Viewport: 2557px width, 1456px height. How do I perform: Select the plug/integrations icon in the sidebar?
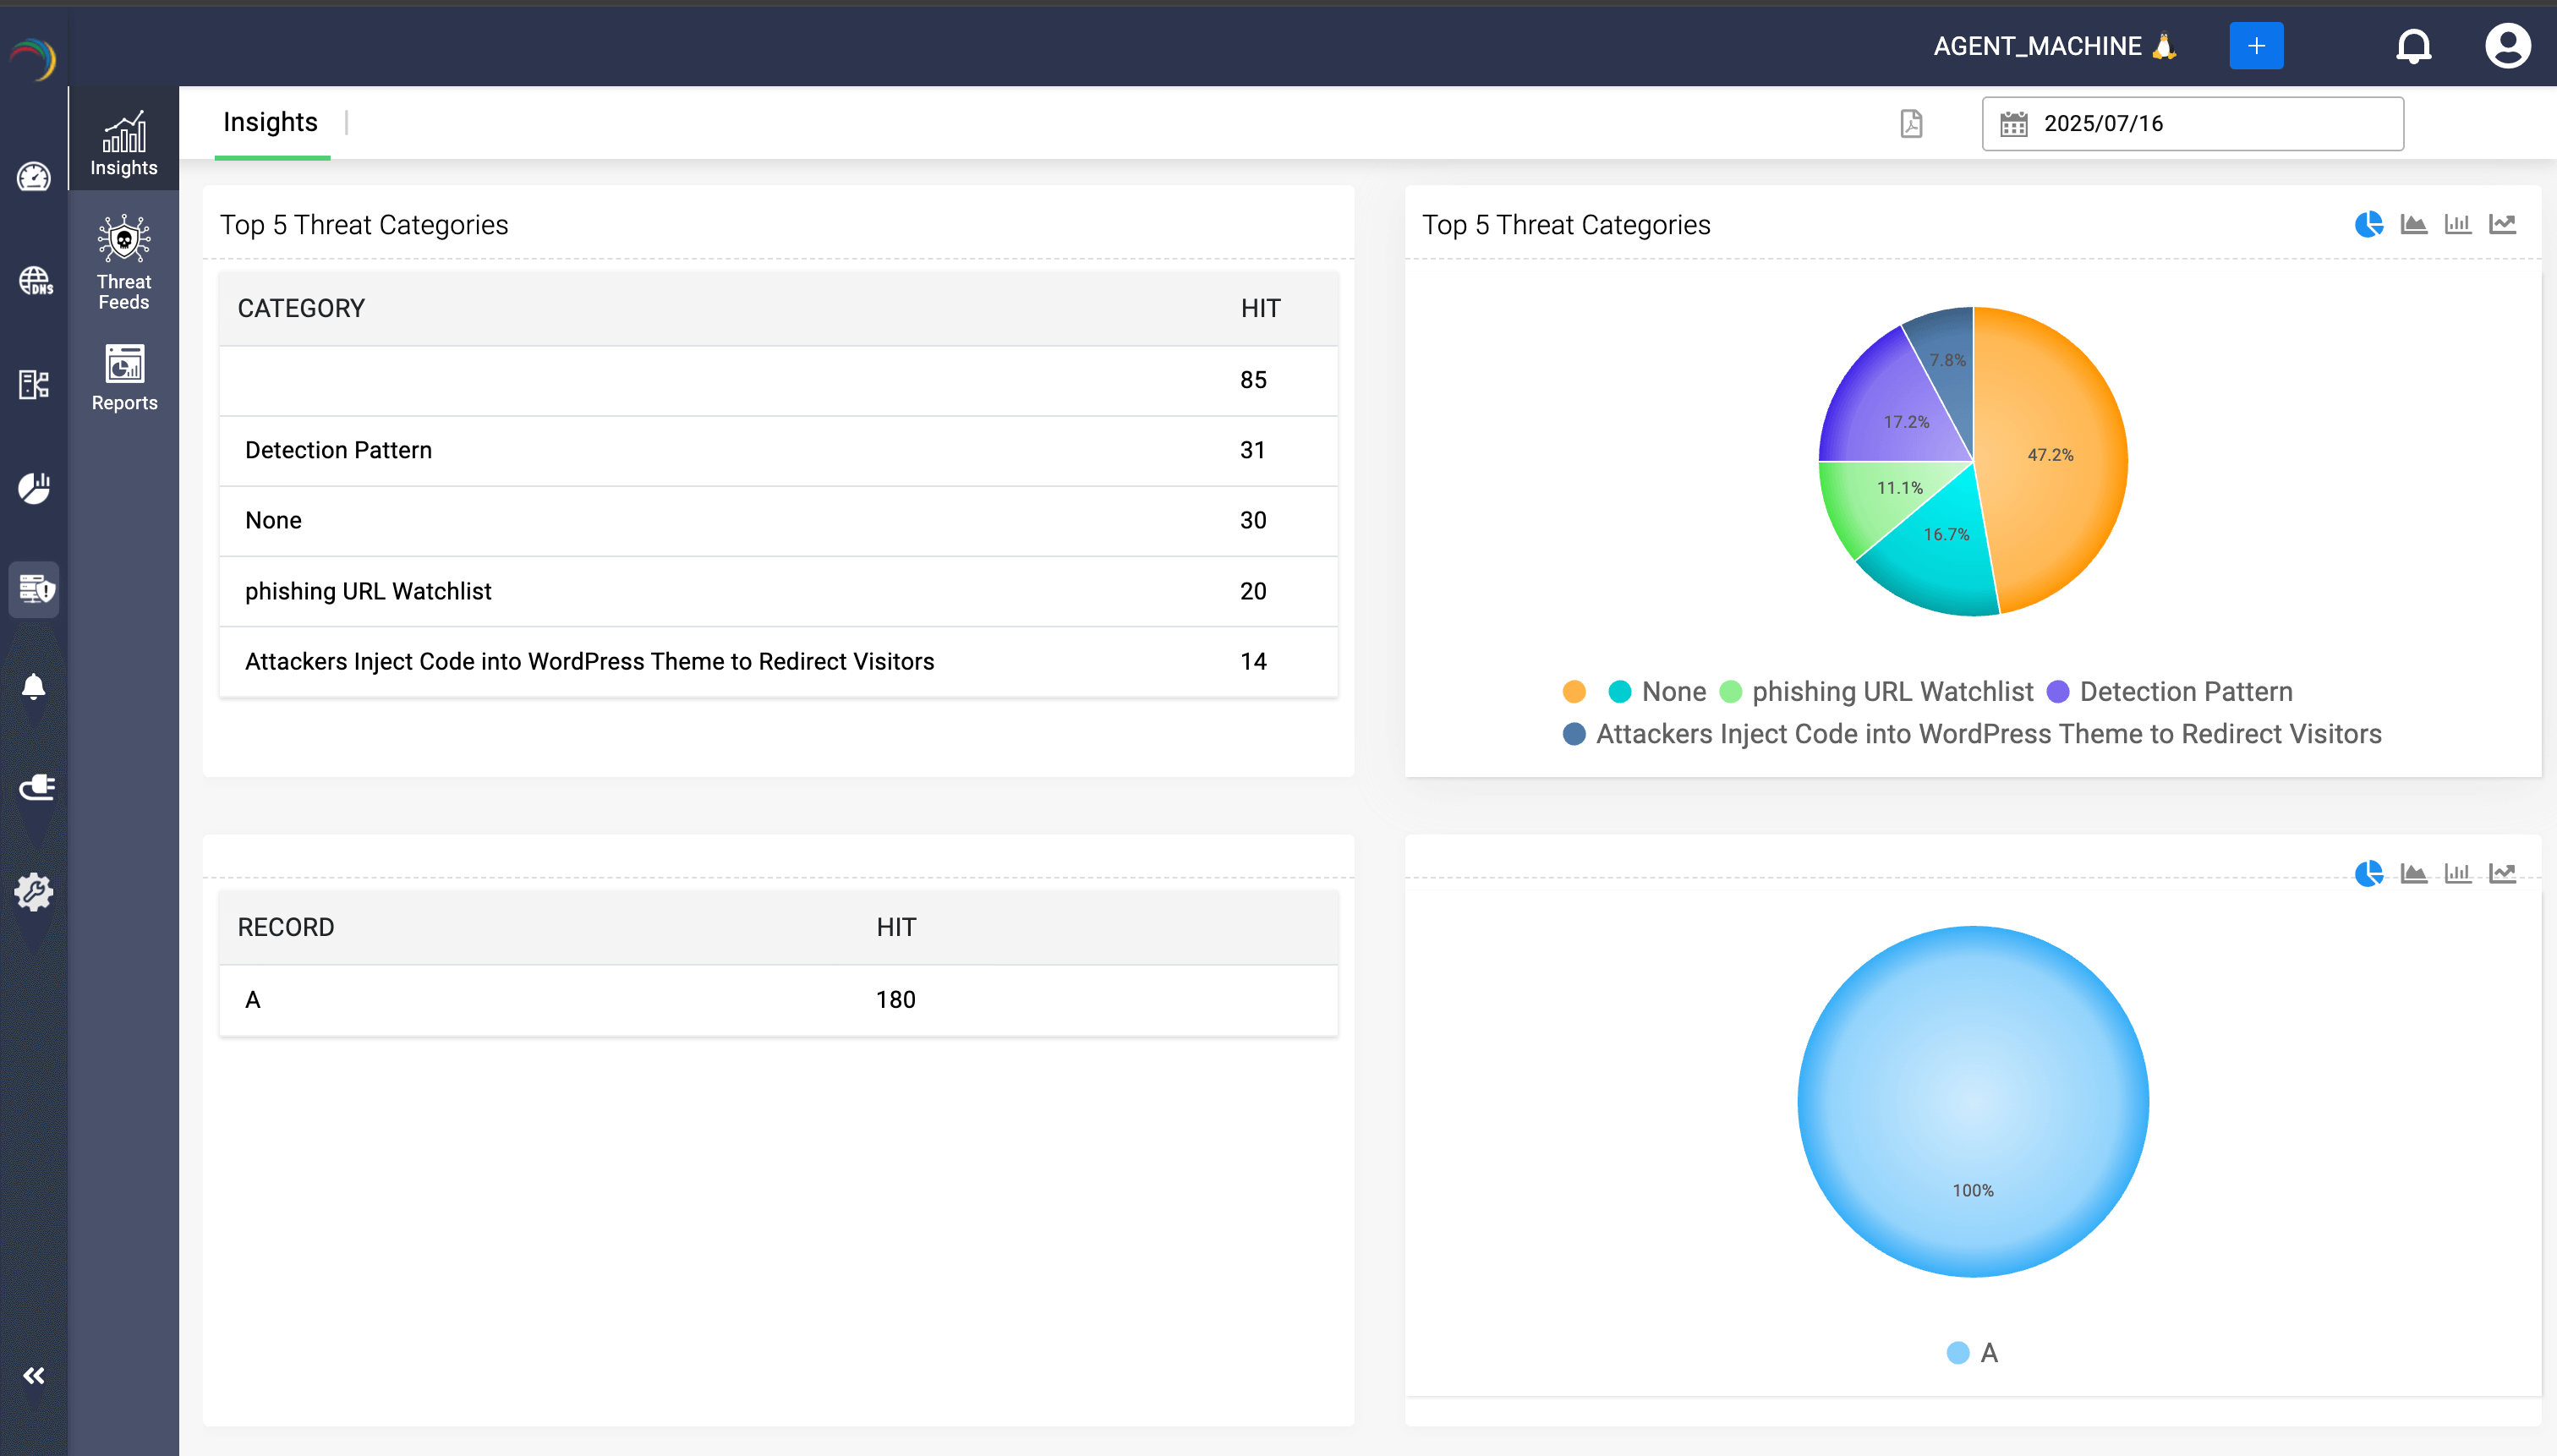[36, 786]
